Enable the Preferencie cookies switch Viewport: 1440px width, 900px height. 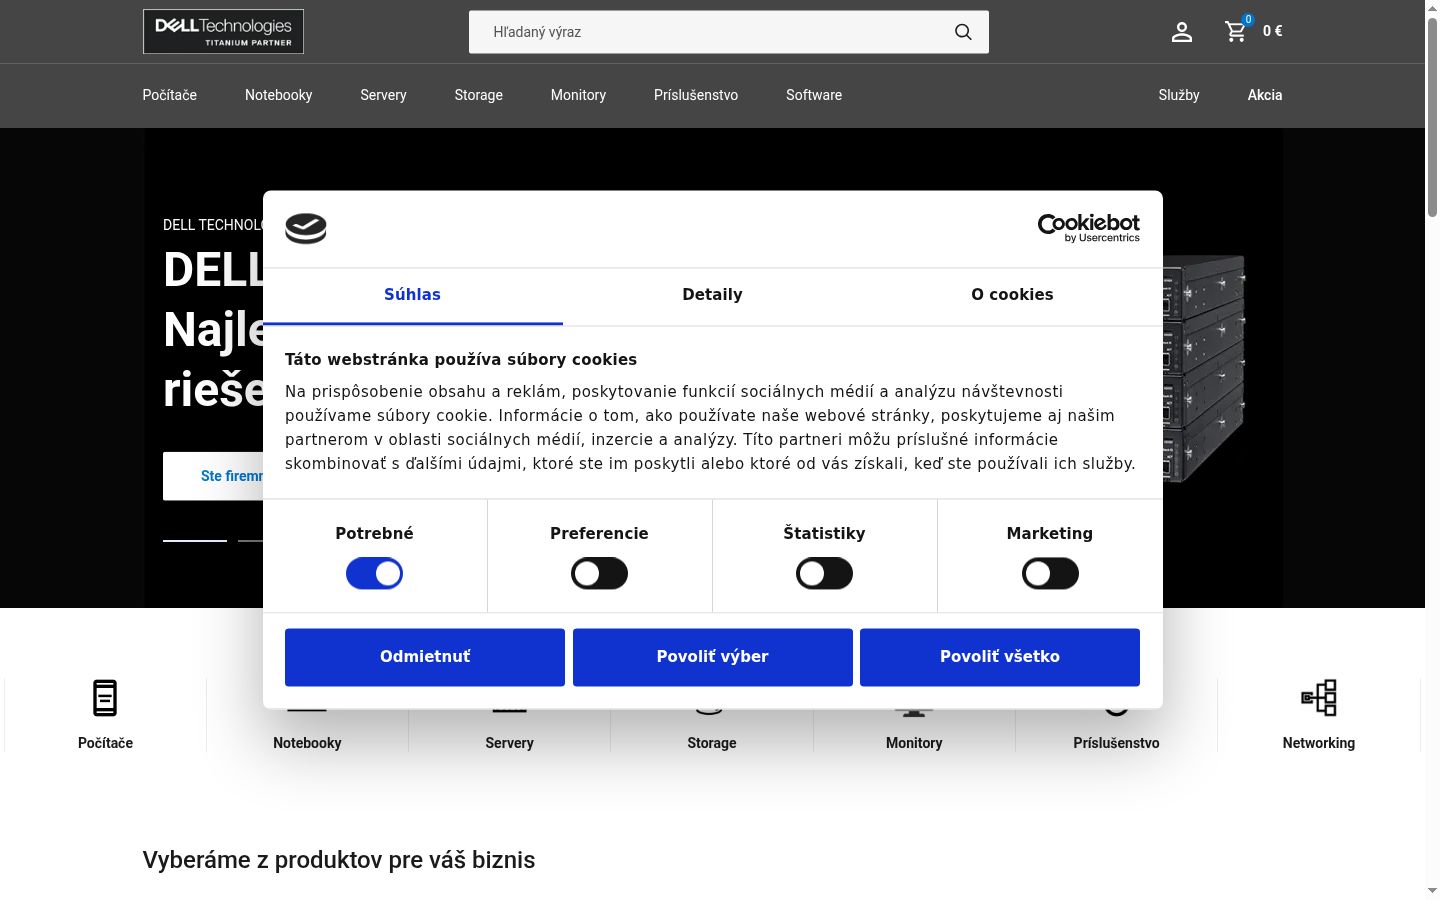coord(599,574)
